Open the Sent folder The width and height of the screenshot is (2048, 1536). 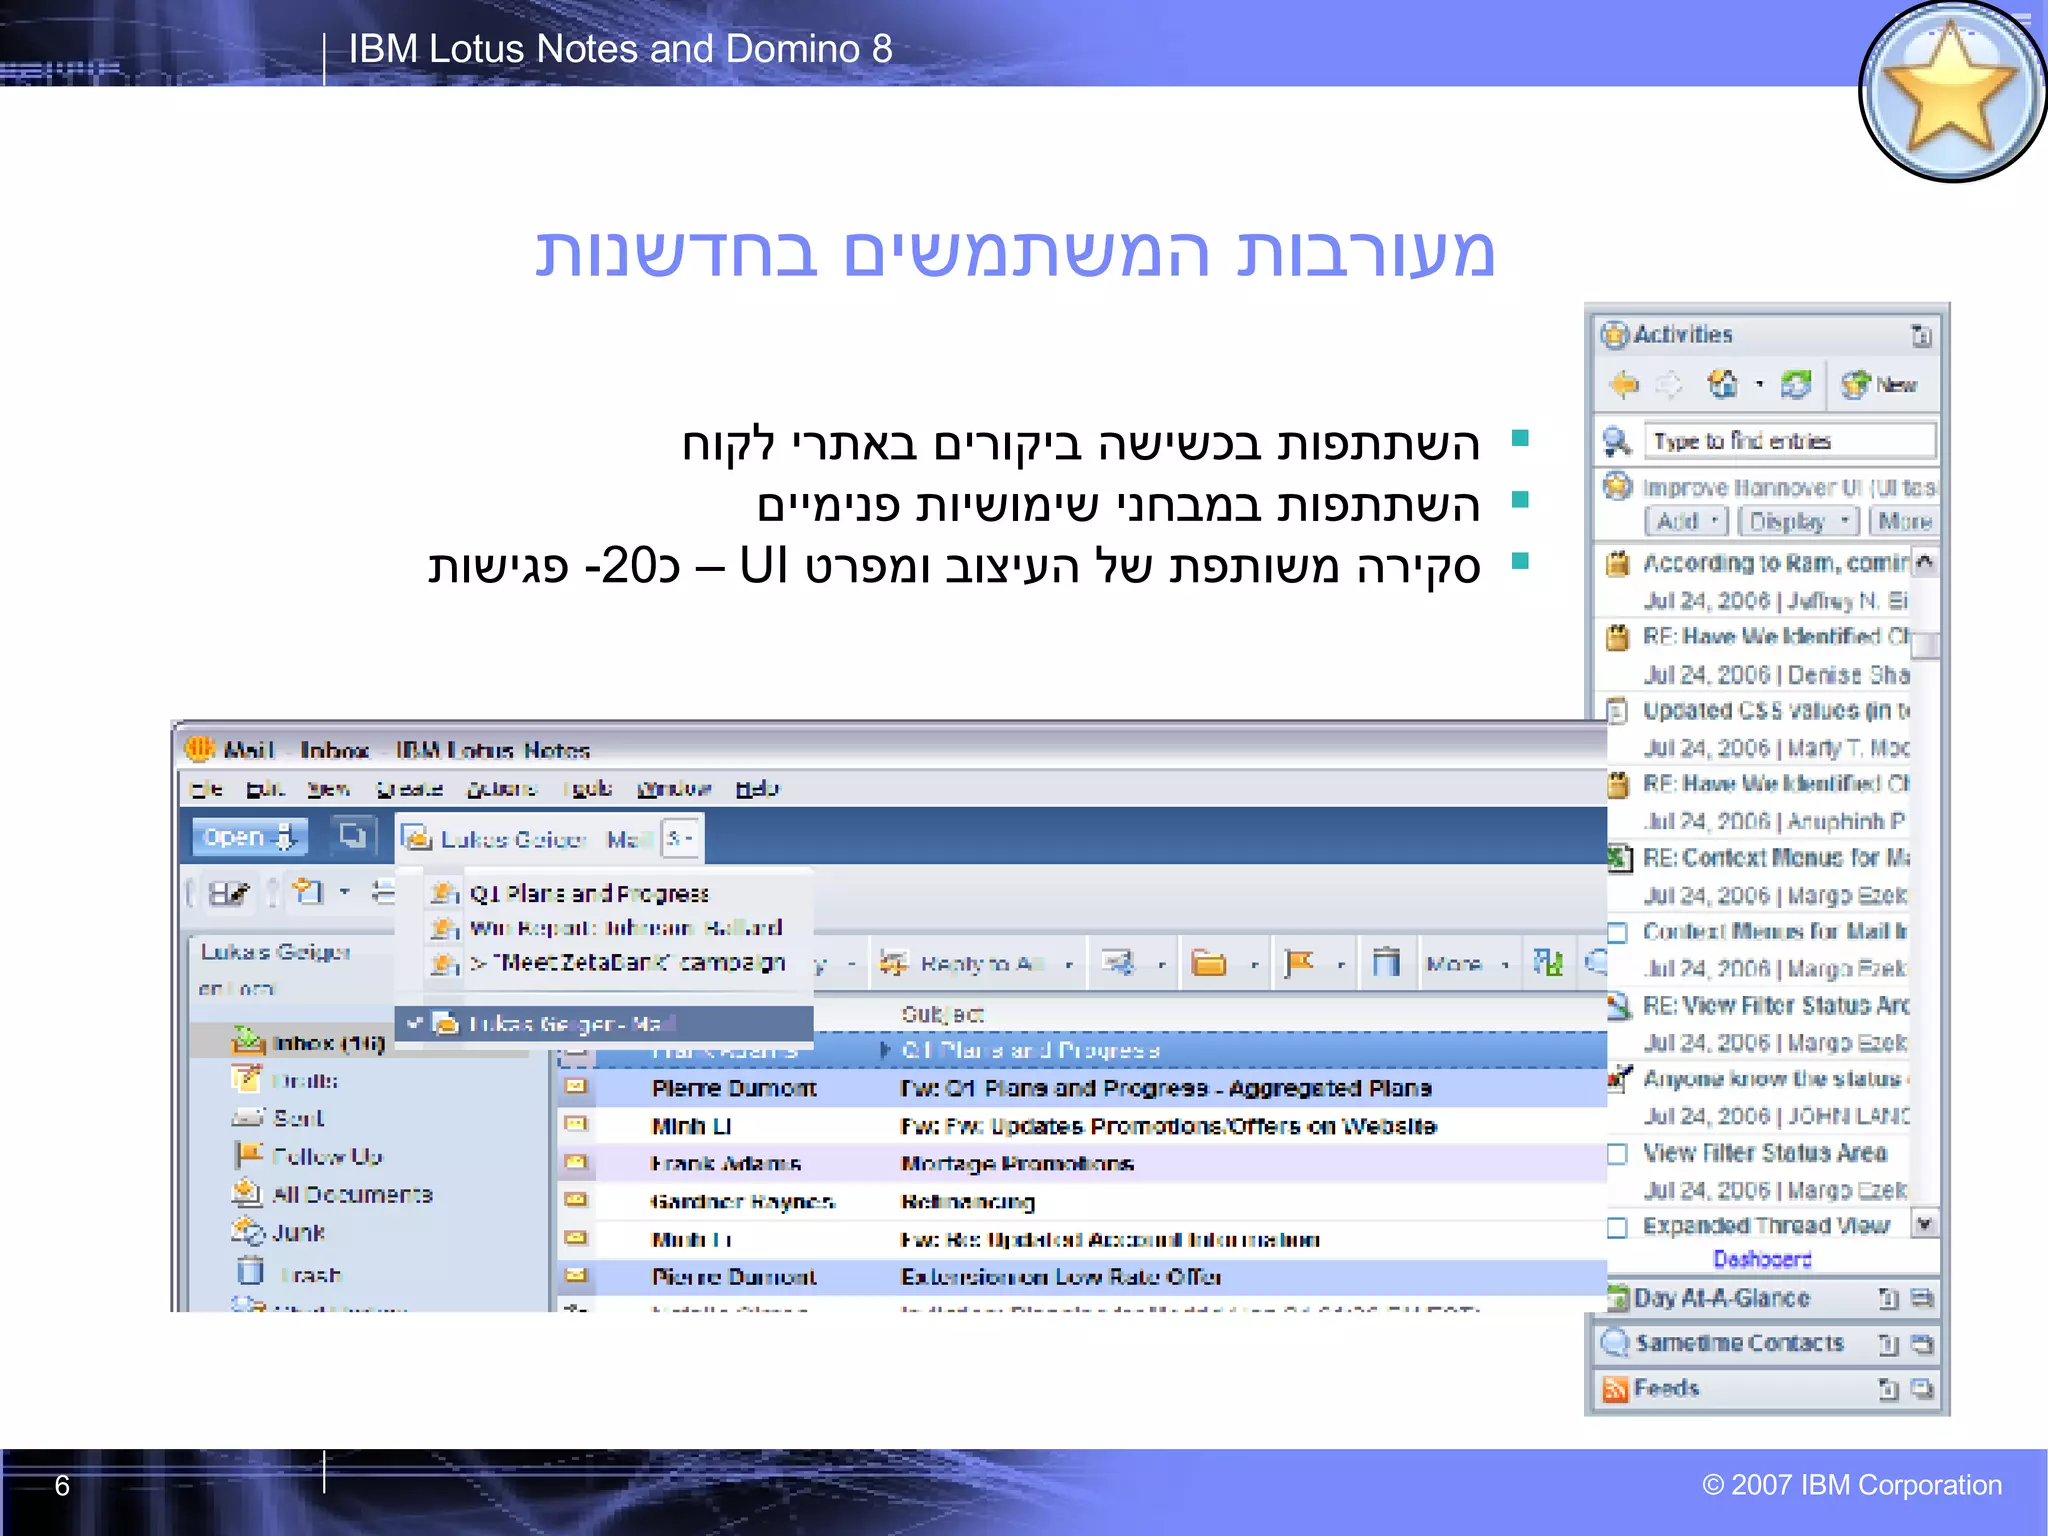click(299, 1118)
